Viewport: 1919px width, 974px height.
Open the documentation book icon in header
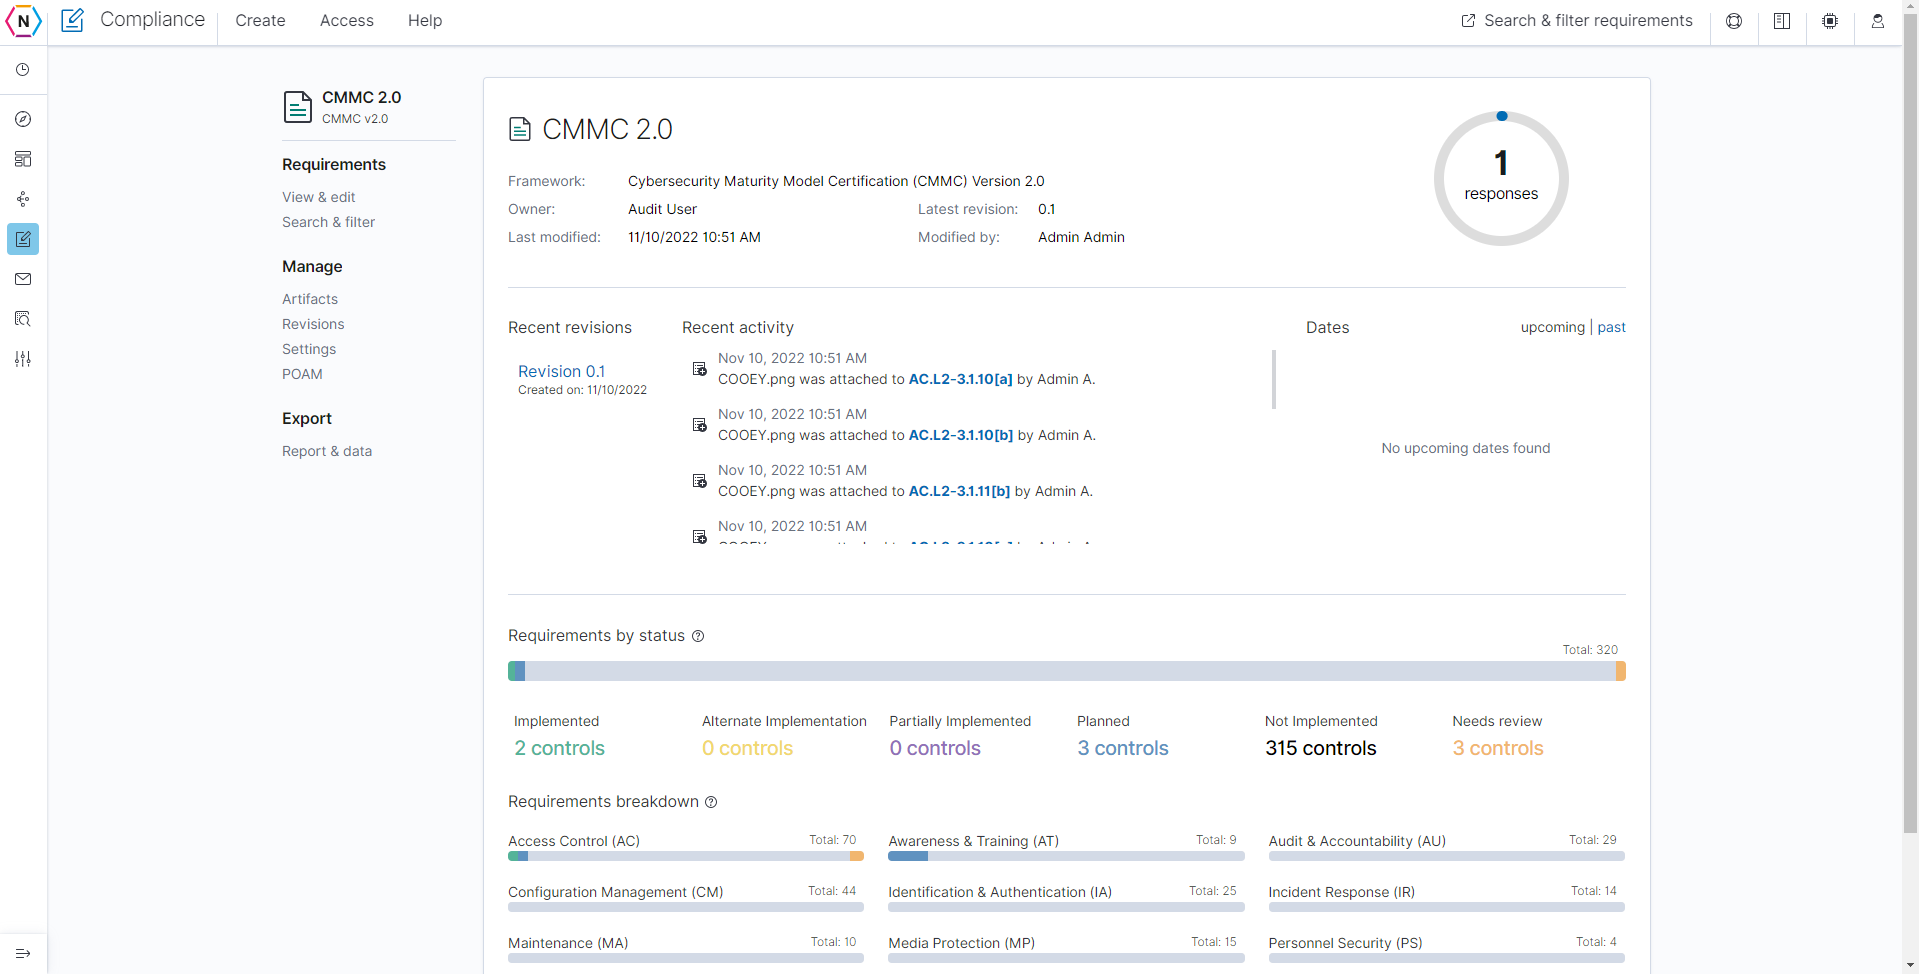tap(1782, 21)
